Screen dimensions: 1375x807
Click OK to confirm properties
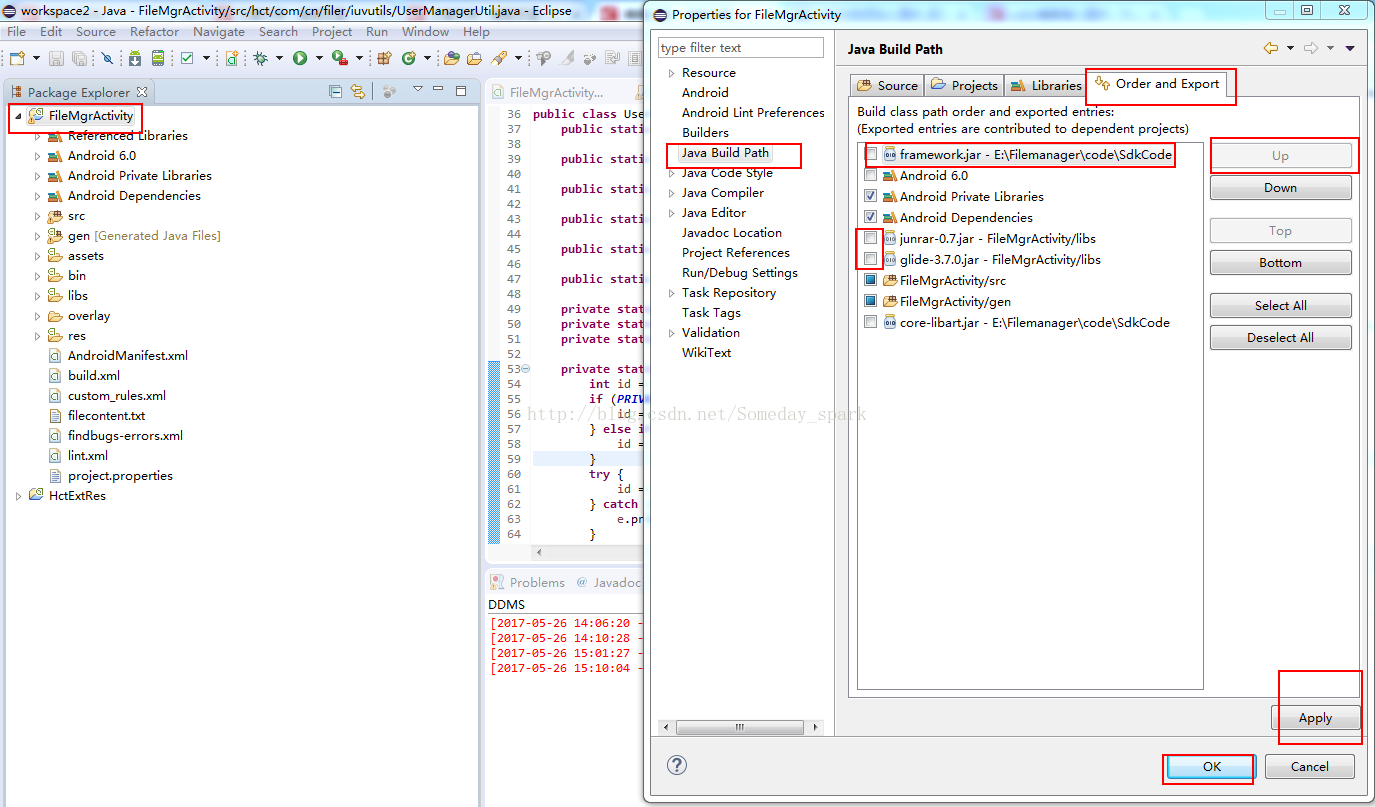[x=1211, y=767]
